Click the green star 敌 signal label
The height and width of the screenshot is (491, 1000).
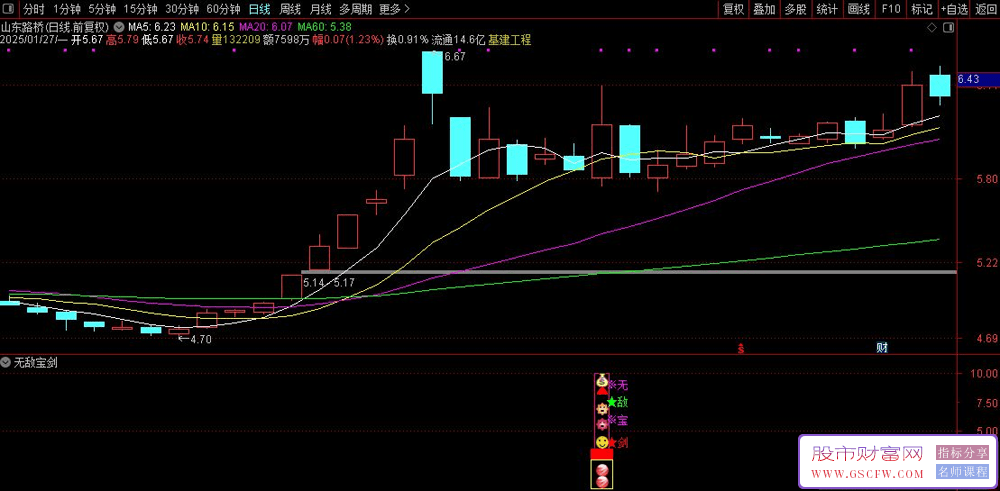[x=618, y=402]
